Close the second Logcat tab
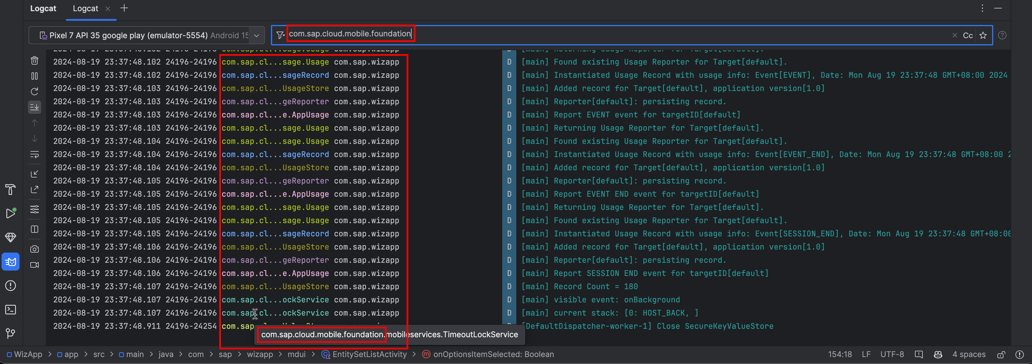The height and width of the screenshot is (364, 1032). (x=109, y=9)
